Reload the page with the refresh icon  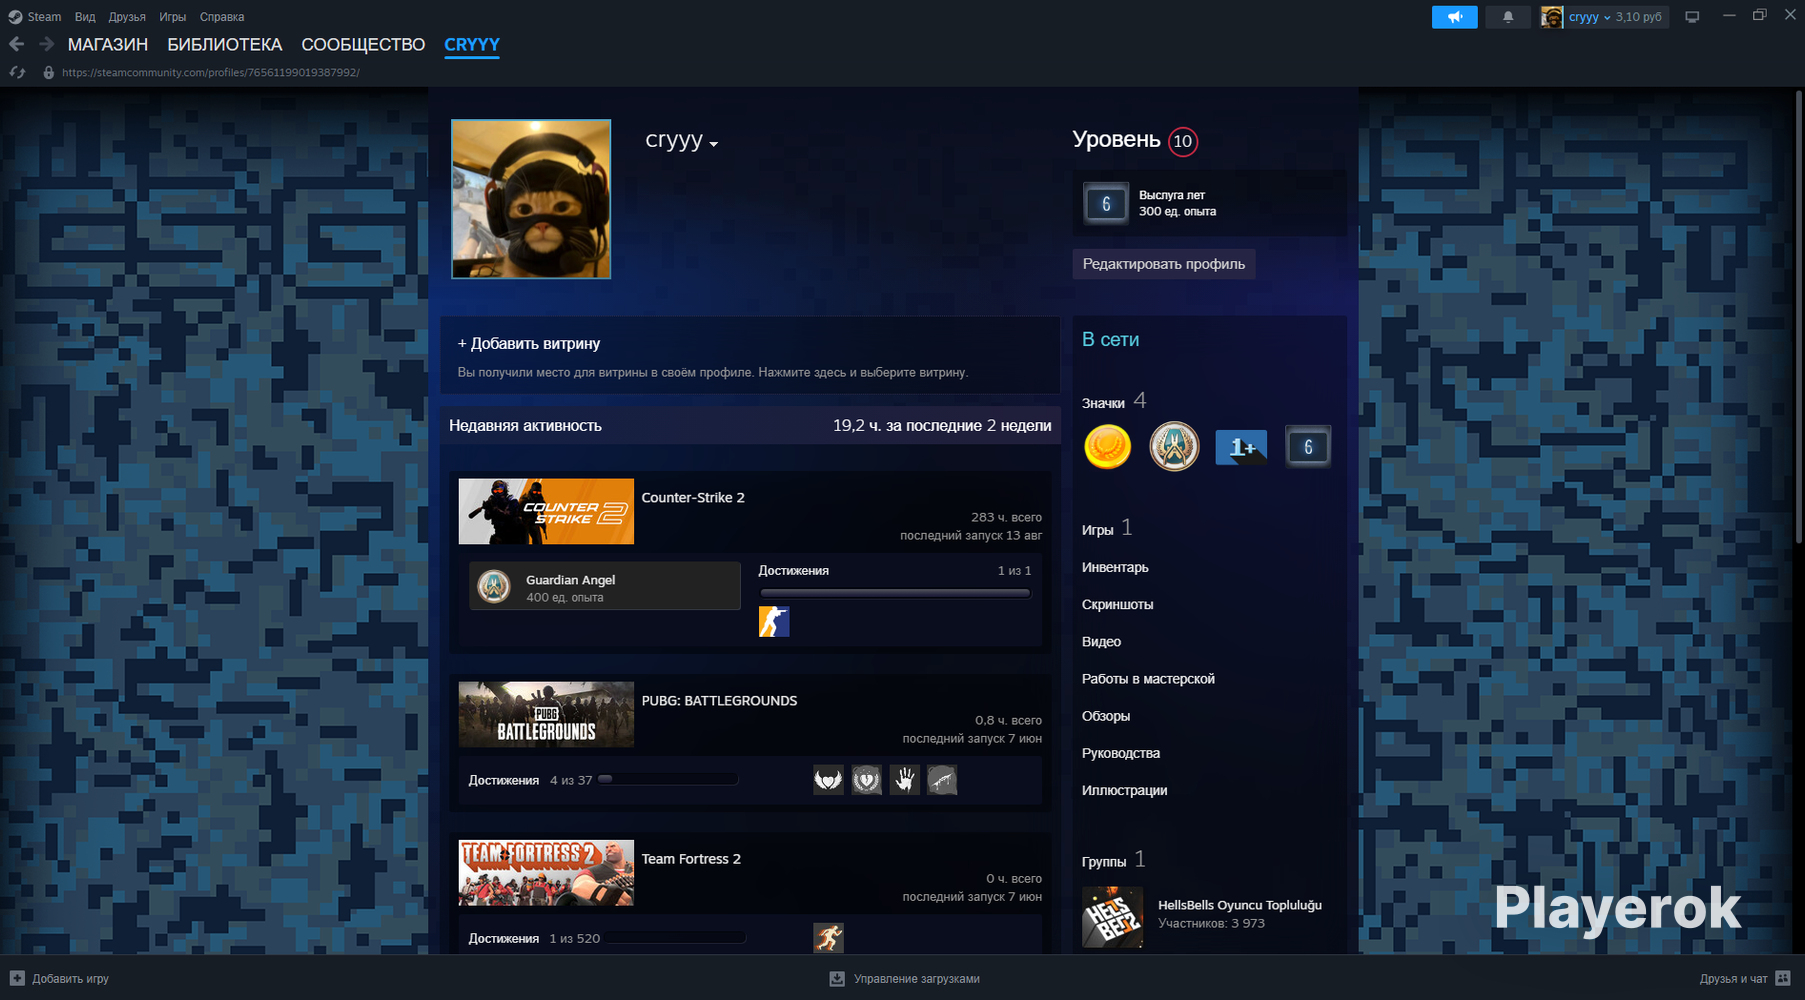[x=17, y=73]
